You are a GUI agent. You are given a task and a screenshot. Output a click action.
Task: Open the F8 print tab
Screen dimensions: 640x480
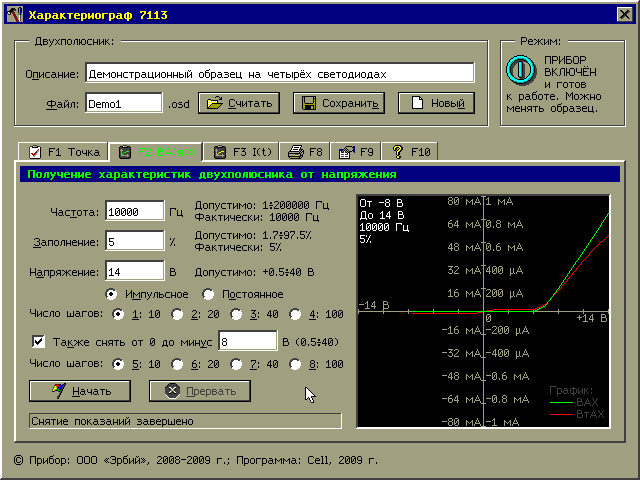[x=304, y=152]
